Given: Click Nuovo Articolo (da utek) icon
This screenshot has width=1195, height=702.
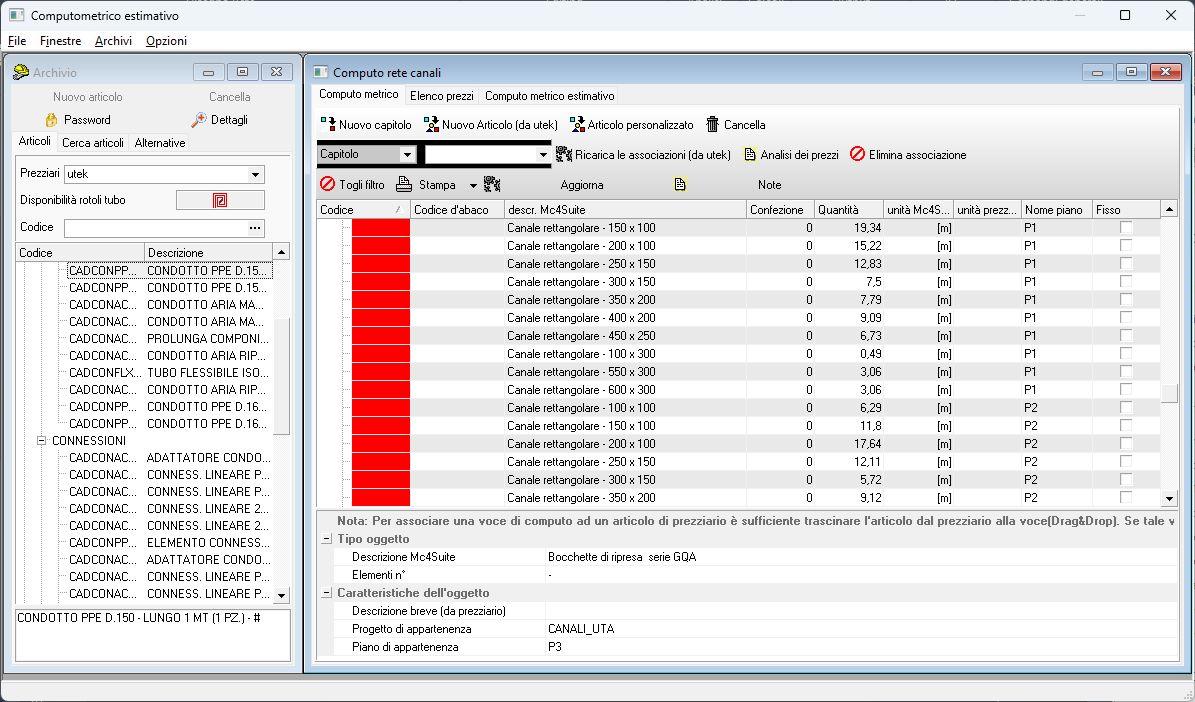Looking at the screenshot, I should (x=431, y=125).
